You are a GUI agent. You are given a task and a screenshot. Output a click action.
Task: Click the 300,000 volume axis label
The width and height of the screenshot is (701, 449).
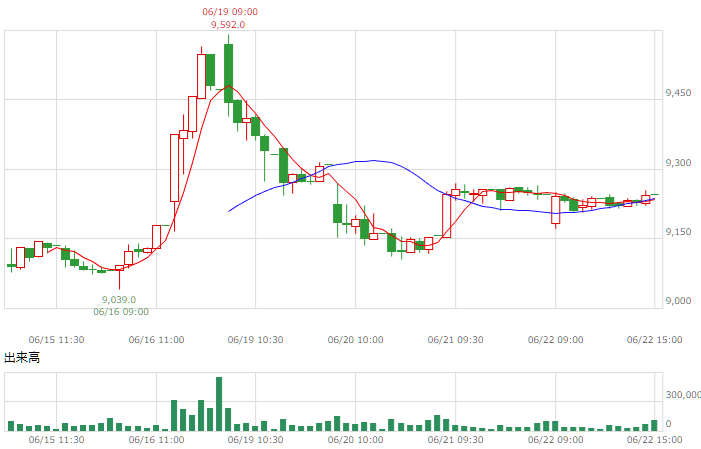tap(683, 394)
